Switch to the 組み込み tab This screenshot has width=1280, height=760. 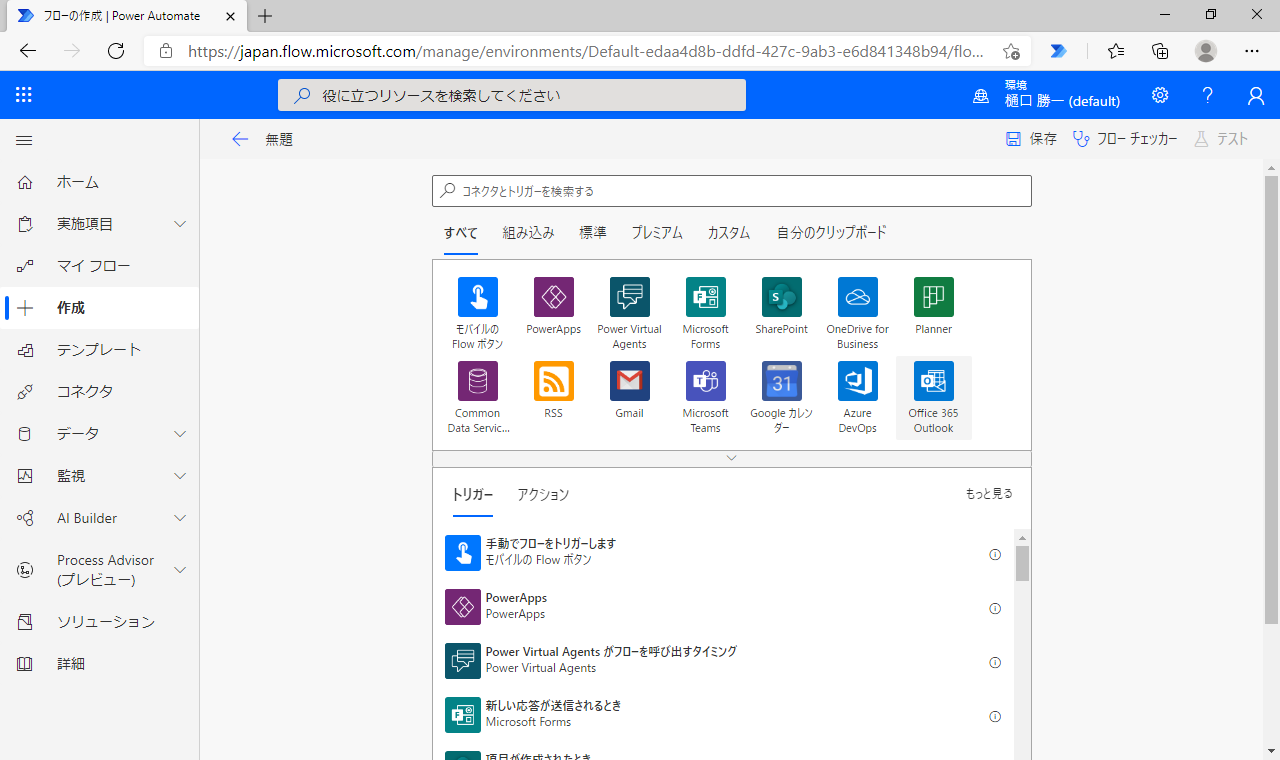(528, 233)
